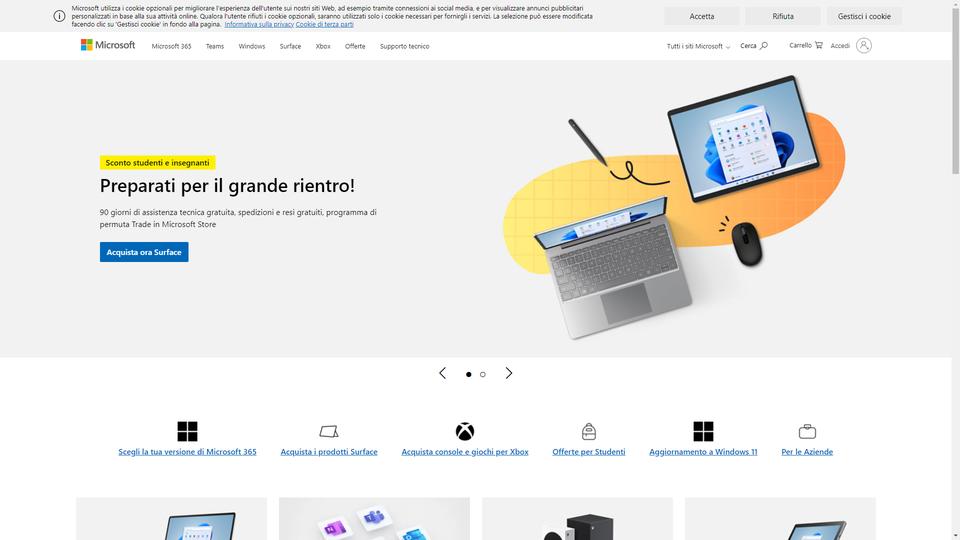Click the cookie banner info icon
Screen dimensions: 960x540
click(x=59, y=16)
